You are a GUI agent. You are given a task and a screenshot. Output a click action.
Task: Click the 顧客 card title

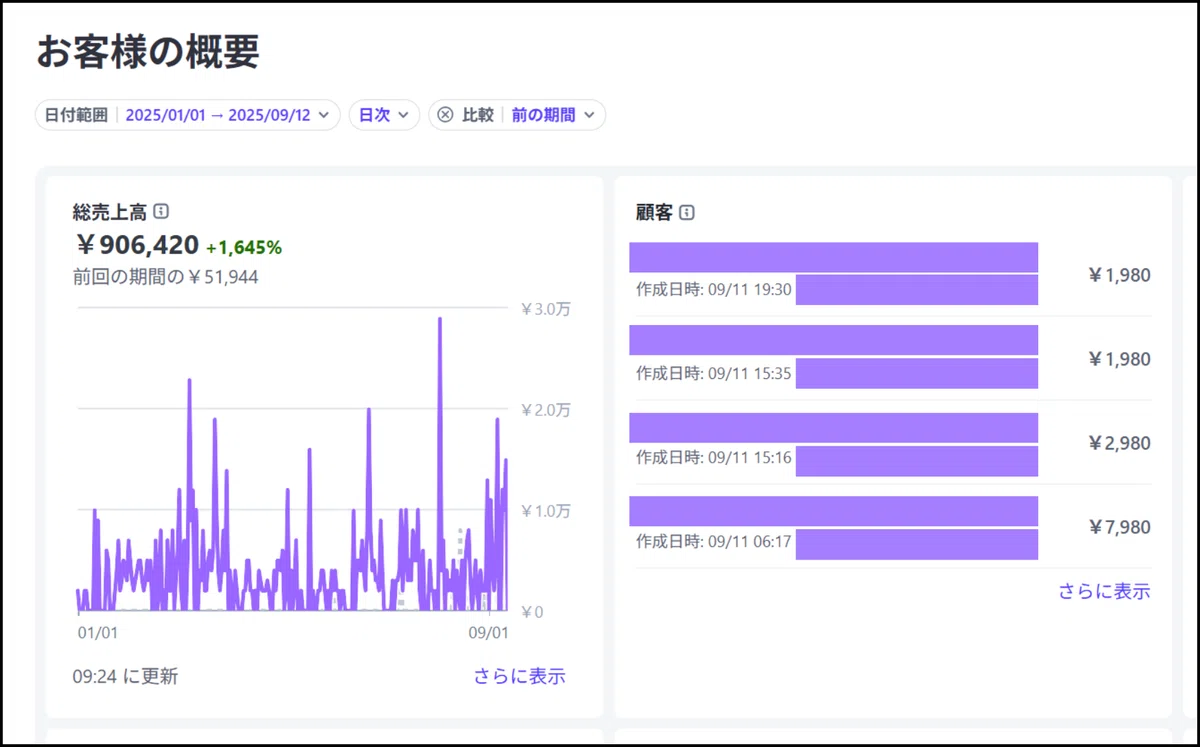(x=654, y=212)
